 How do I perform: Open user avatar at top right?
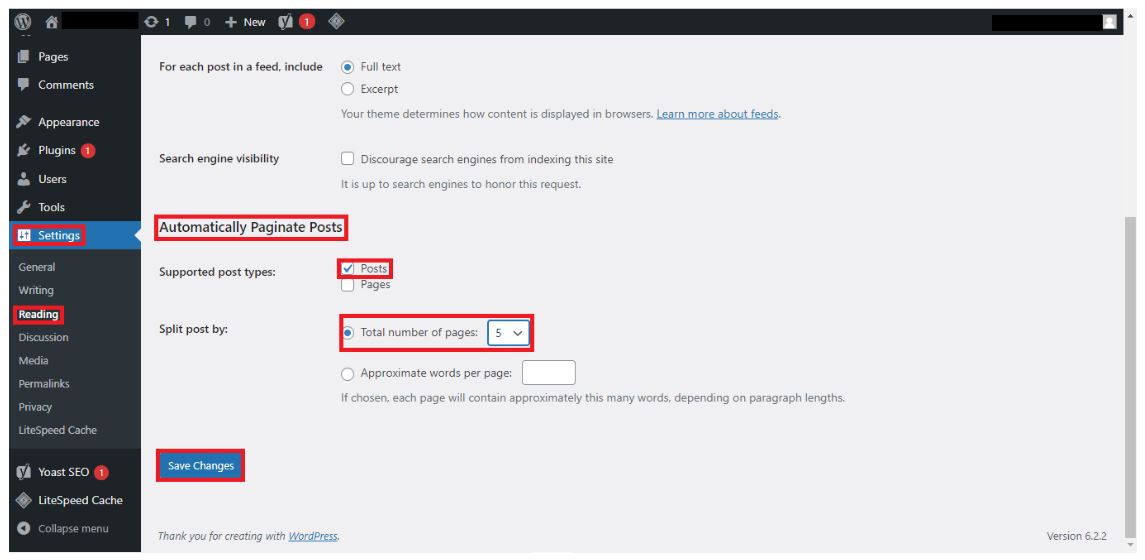[x=1110, y=22]
